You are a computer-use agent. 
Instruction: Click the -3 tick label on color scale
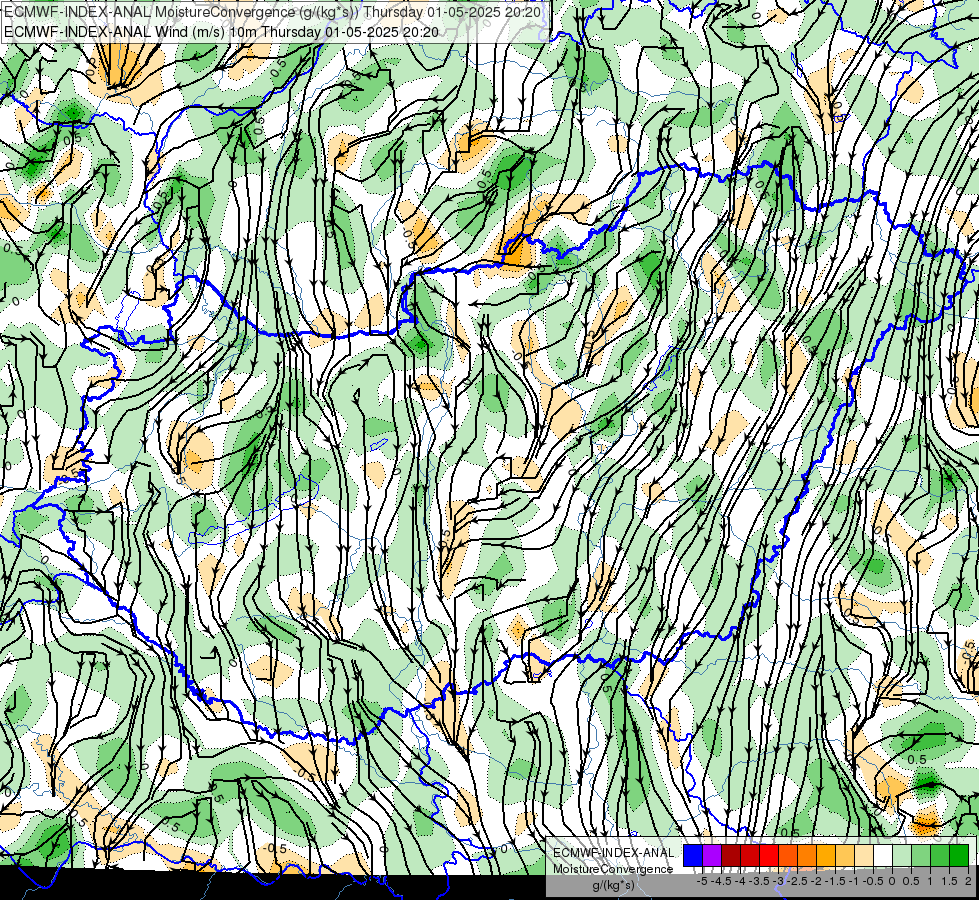[x=779, y=881]
